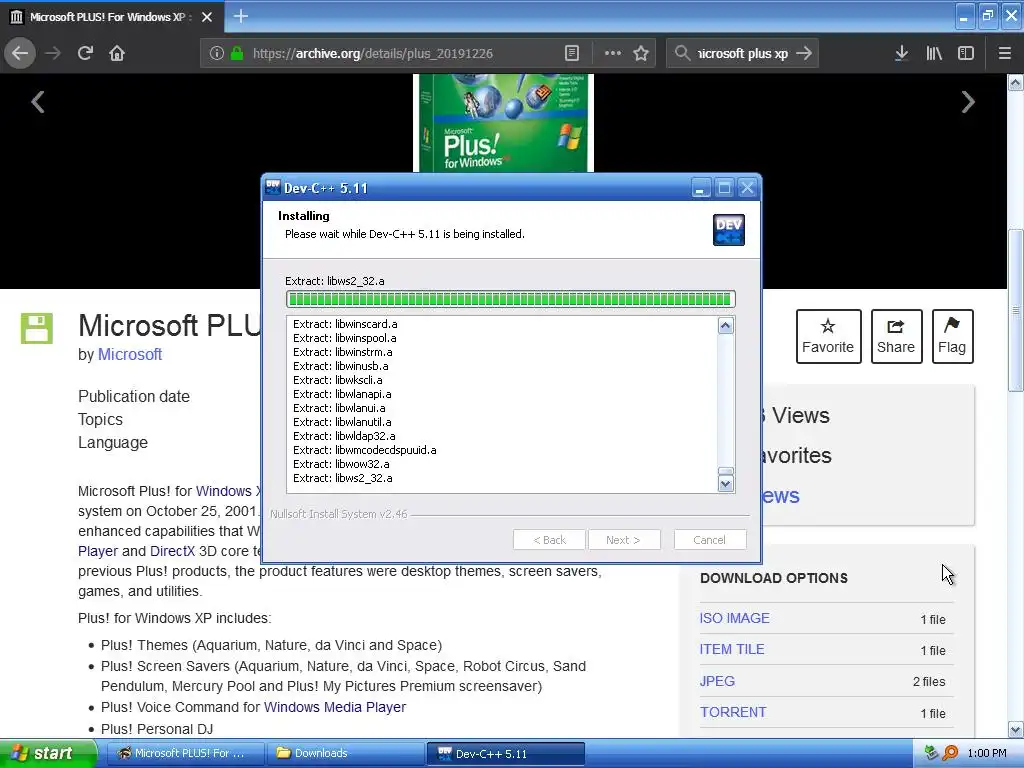
Task: Open the Library icon in the toolbar
Action: click(x=934, y=53)
